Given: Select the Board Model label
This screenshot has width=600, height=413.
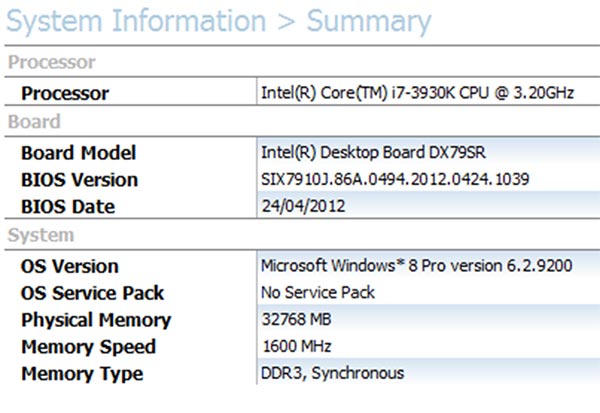Looking at the screenshot, I should [x=78, y=153].
